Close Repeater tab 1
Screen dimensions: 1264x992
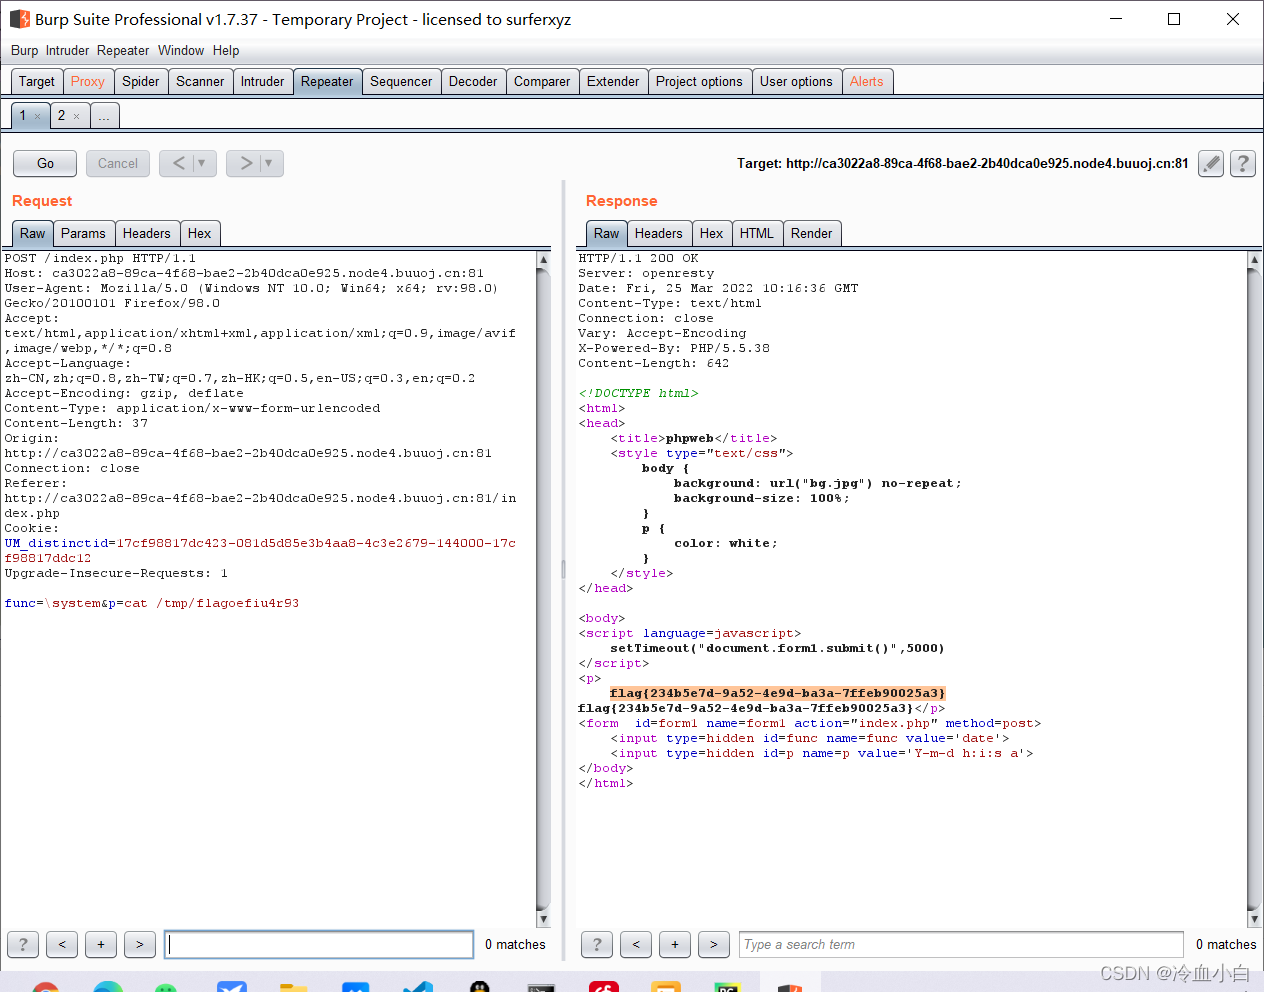click(x=38, y=116)
